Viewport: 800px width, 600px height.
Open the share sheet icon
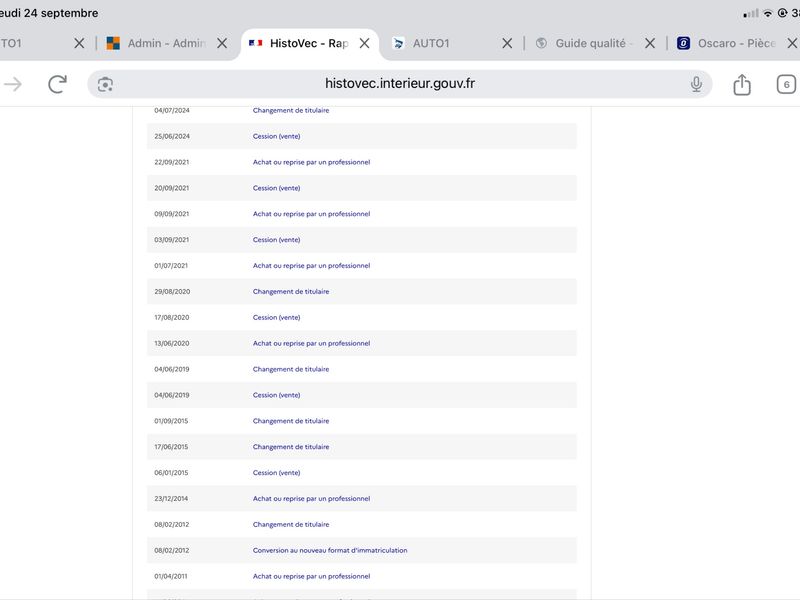point(742,84)
